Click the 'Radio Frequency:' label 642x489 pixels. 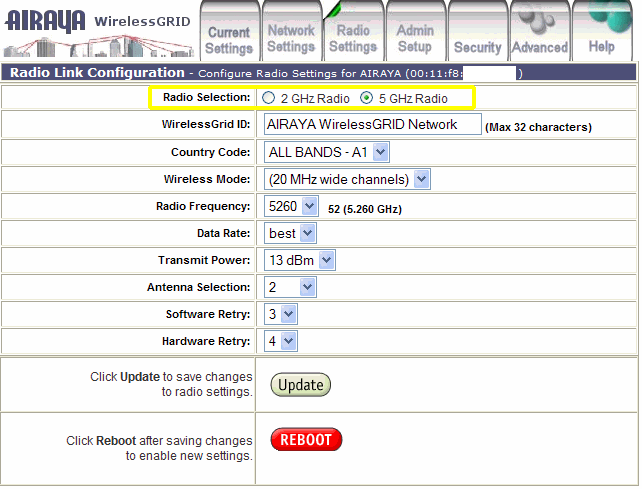pyautogui.click(x=203, y=206)
